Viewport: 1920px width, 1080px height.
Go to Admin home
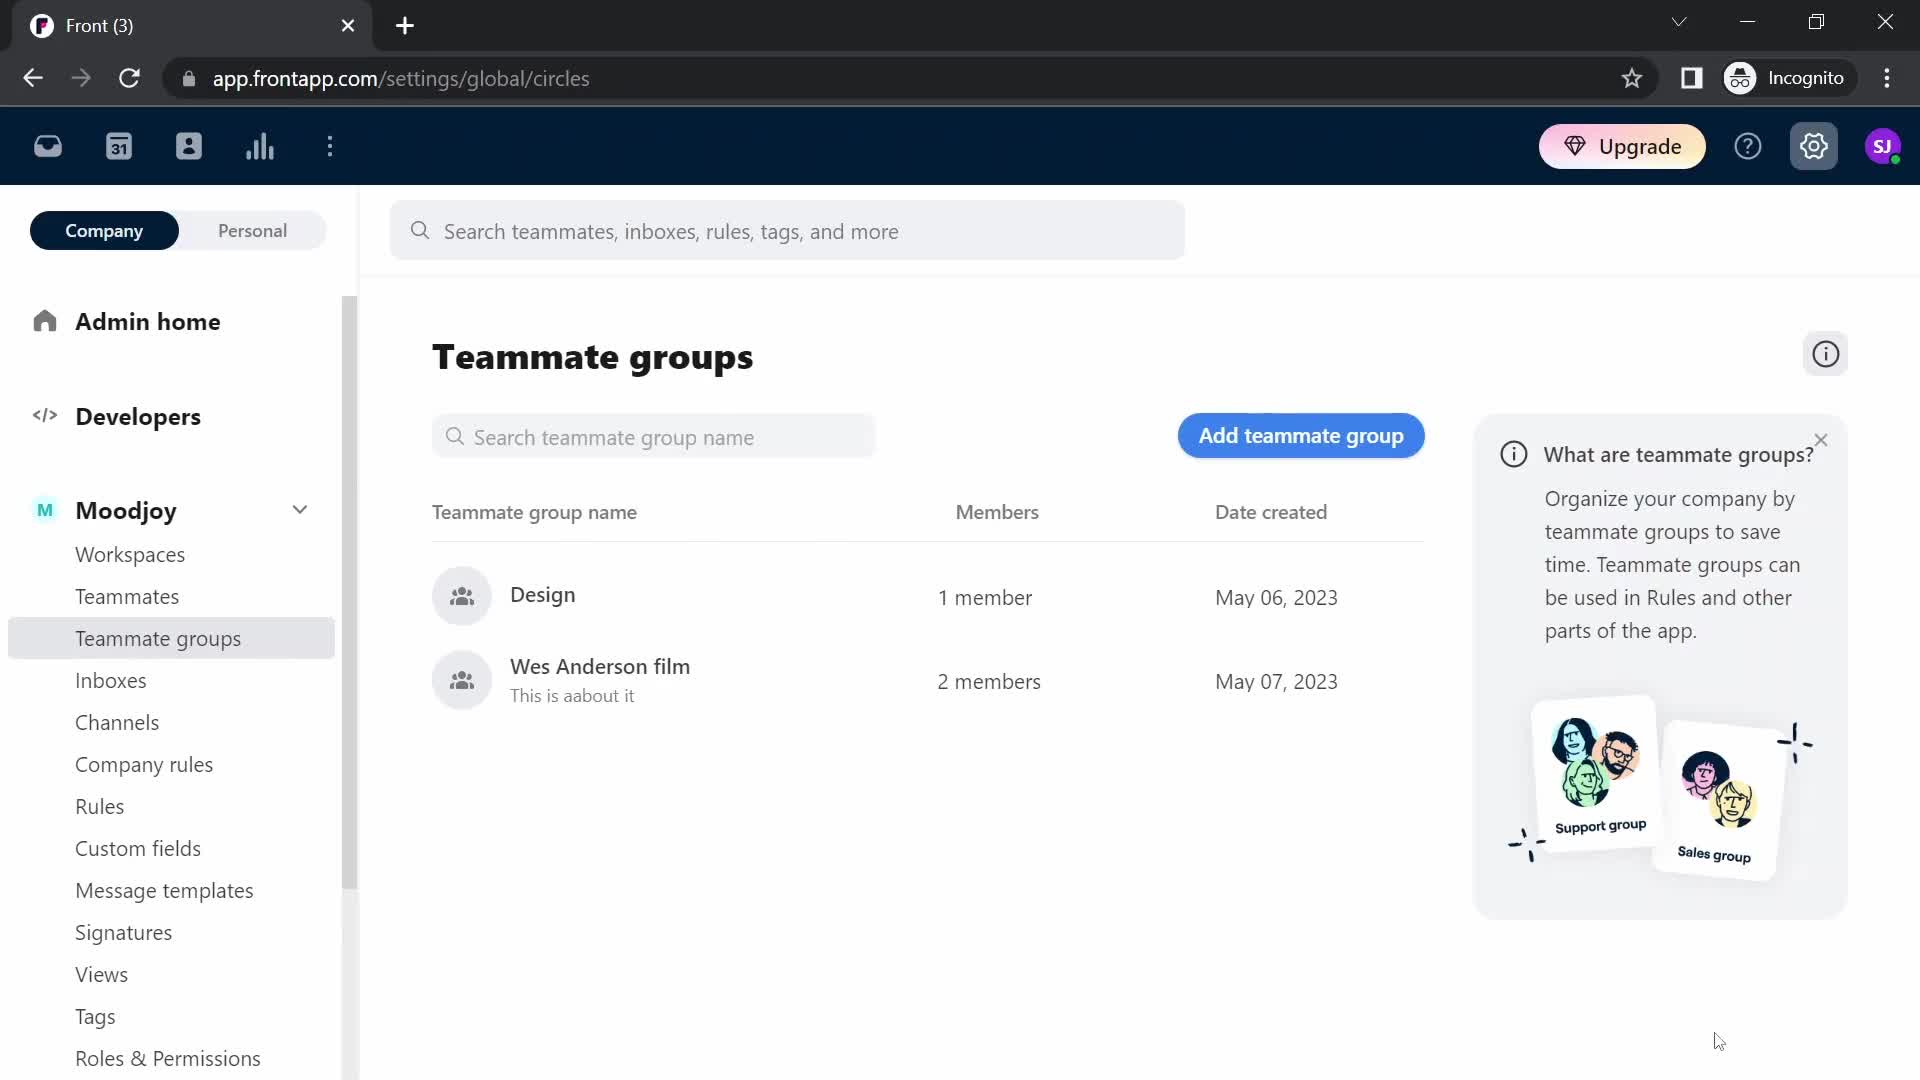tap(148, 321)
